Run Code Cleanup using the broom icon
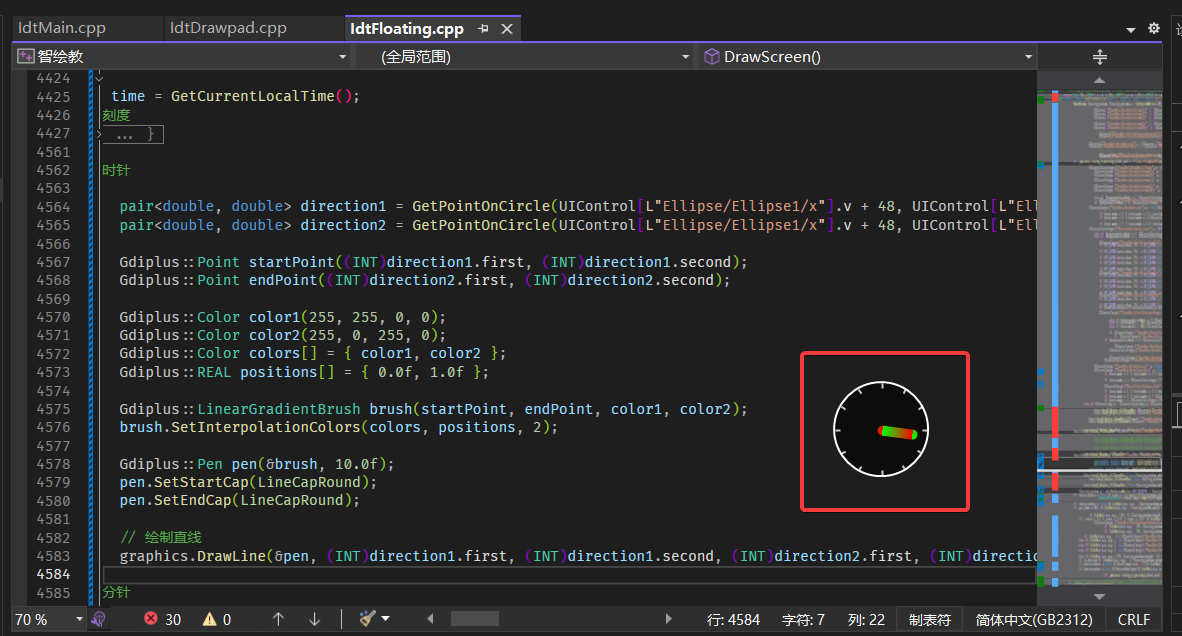This screenshot has width=1182, height=636. pyautogui.click(x=368, y=618)
